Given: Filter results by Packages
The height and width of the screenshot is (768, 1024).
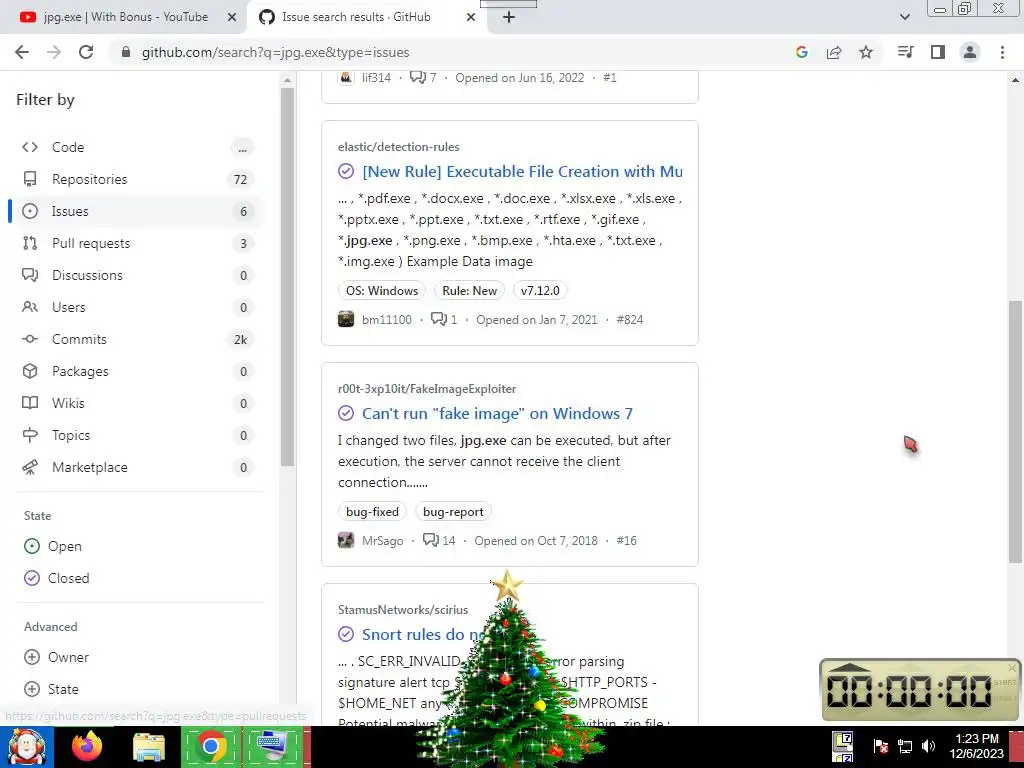Looking at the screenshot, I should 136,371.
